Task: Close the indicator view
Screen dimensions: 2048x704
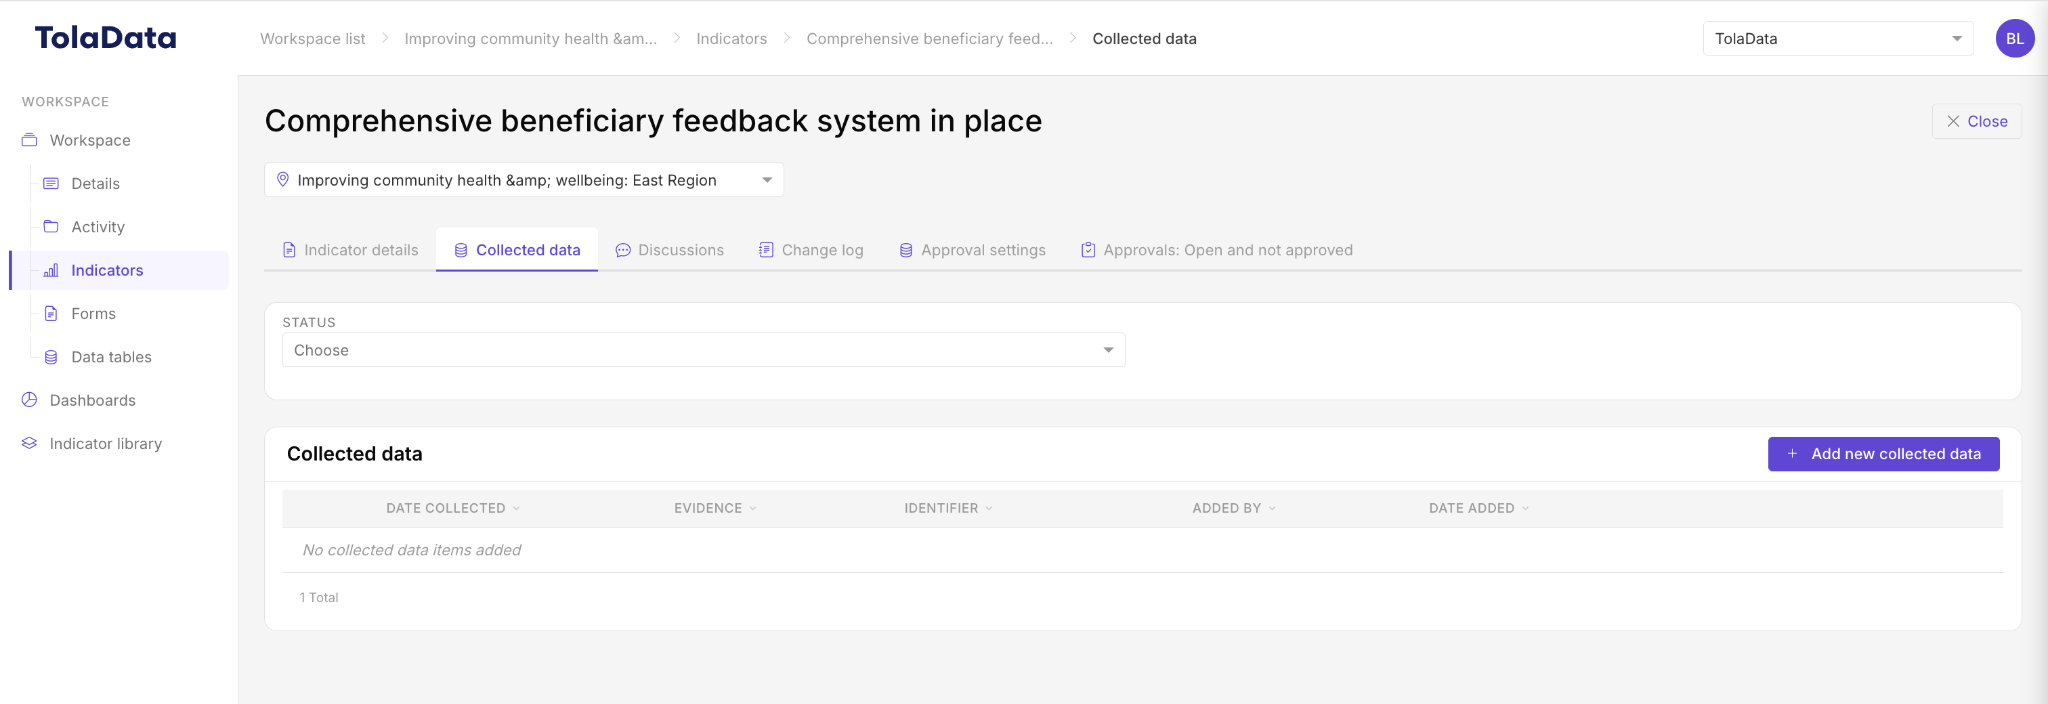Action: click(x=1977, y=121)
